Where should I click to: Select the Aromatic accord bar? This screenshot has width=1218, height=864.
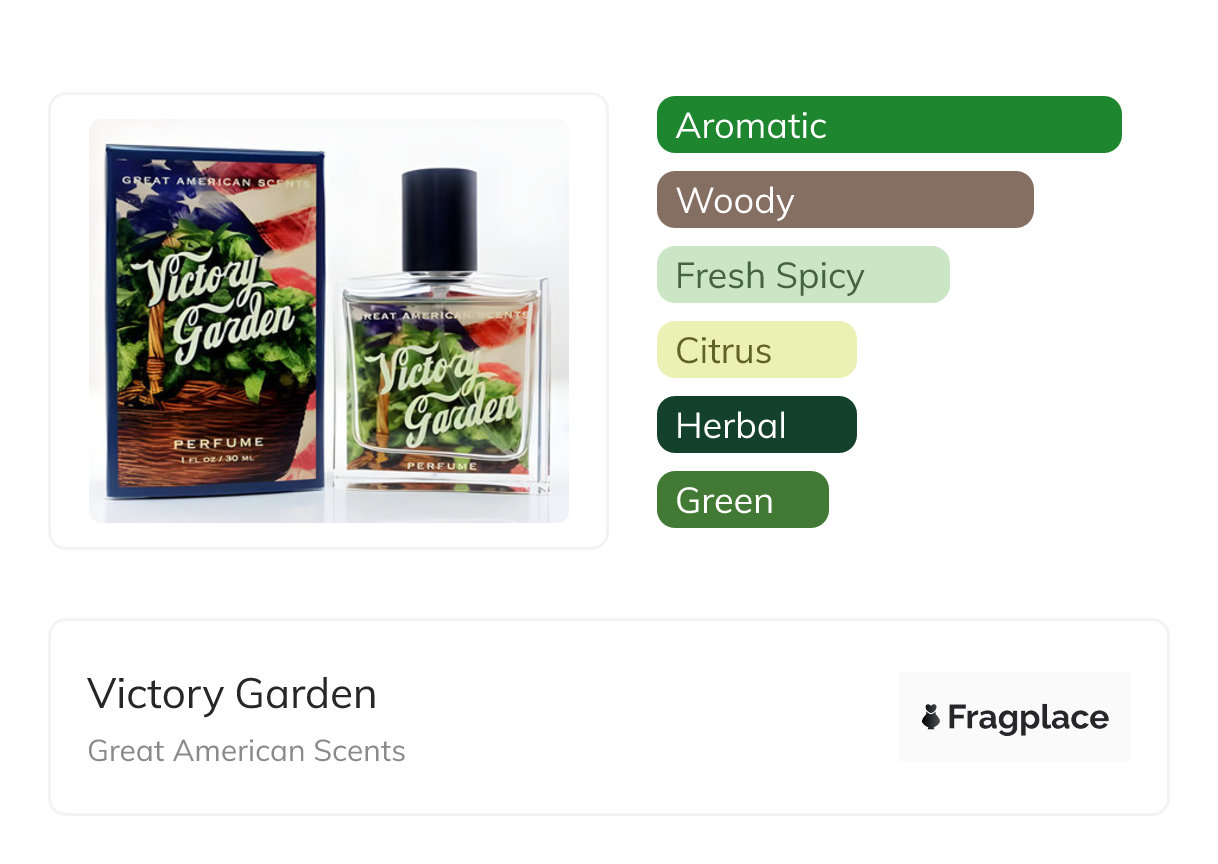(889, 125)
